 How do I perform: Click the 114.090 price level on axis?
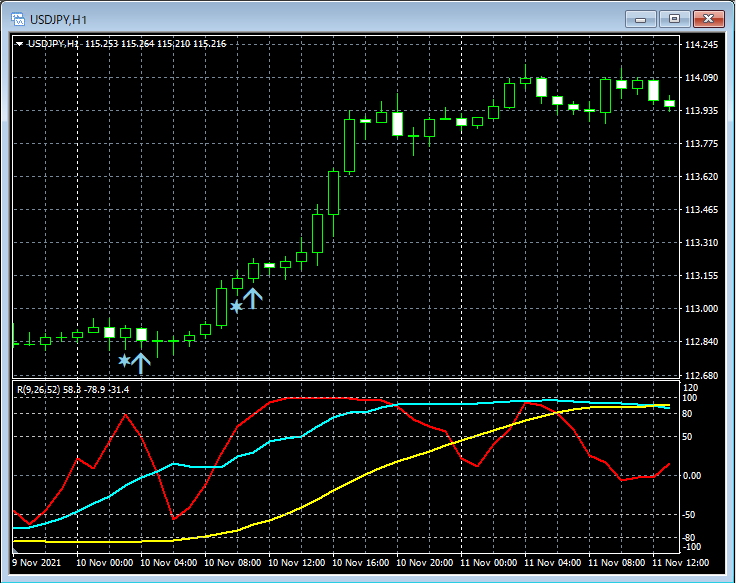700,78
